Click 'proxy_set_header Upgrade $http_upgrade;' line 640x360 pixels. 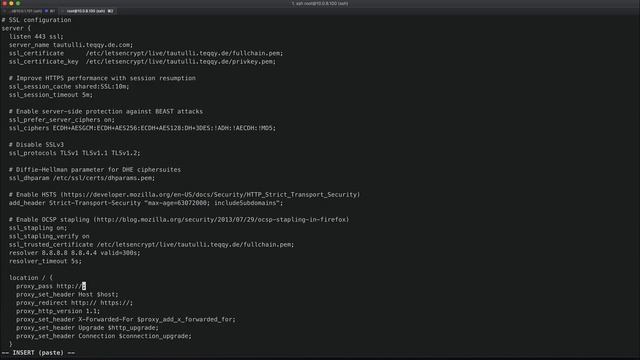tap(87, 328)
